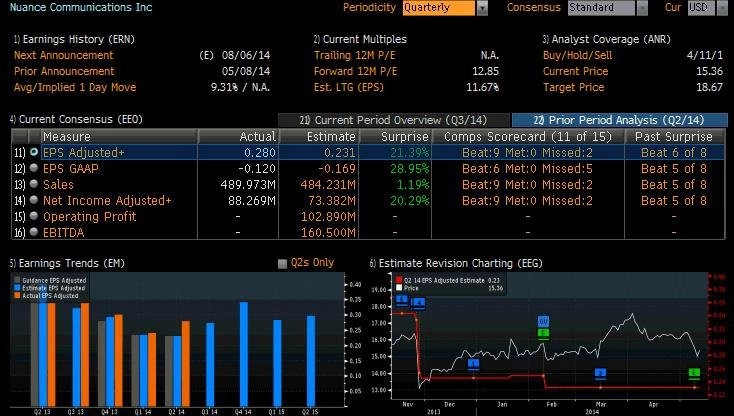Click the Target Price value 18.67
This screenshot has width=734, height=416.
point(709,87)
